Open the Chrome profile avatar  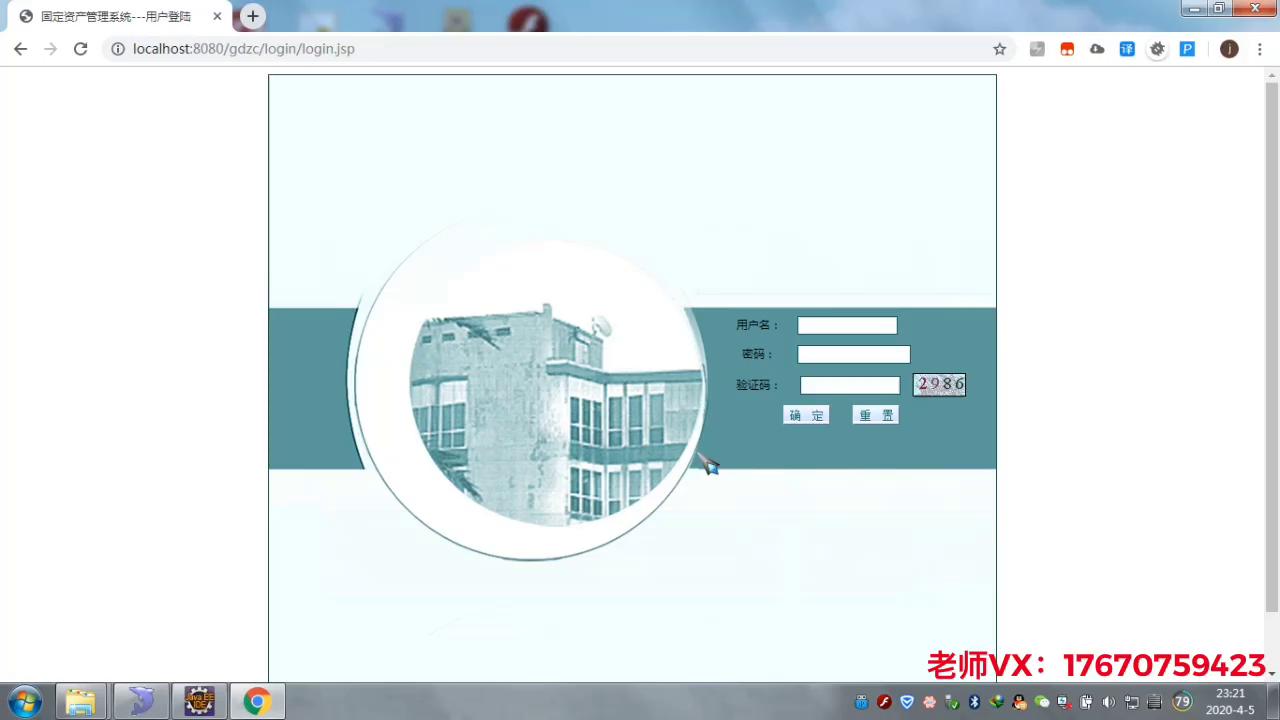pyautogui.click(x=1229, y=48)
